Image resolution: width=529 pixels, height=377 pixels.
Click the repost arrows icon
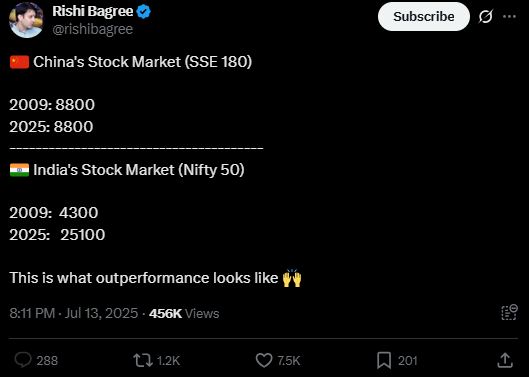pyautogui.click(x=143, y=360)
